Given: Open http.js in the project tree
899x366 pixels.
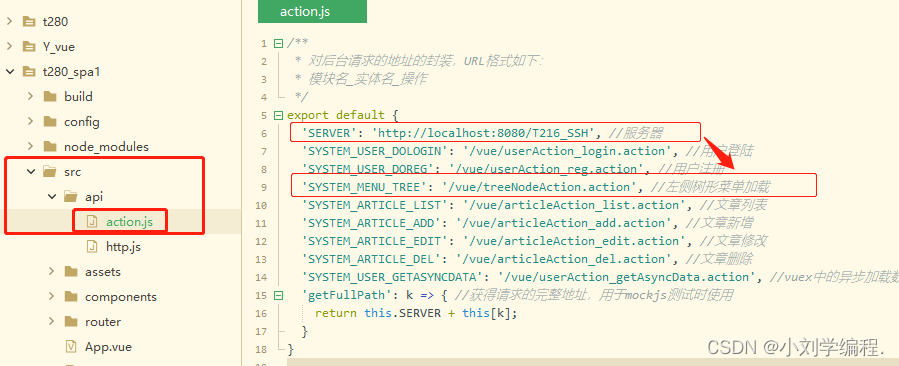Looking at the screenshot, I should click(x=123, y=247).
